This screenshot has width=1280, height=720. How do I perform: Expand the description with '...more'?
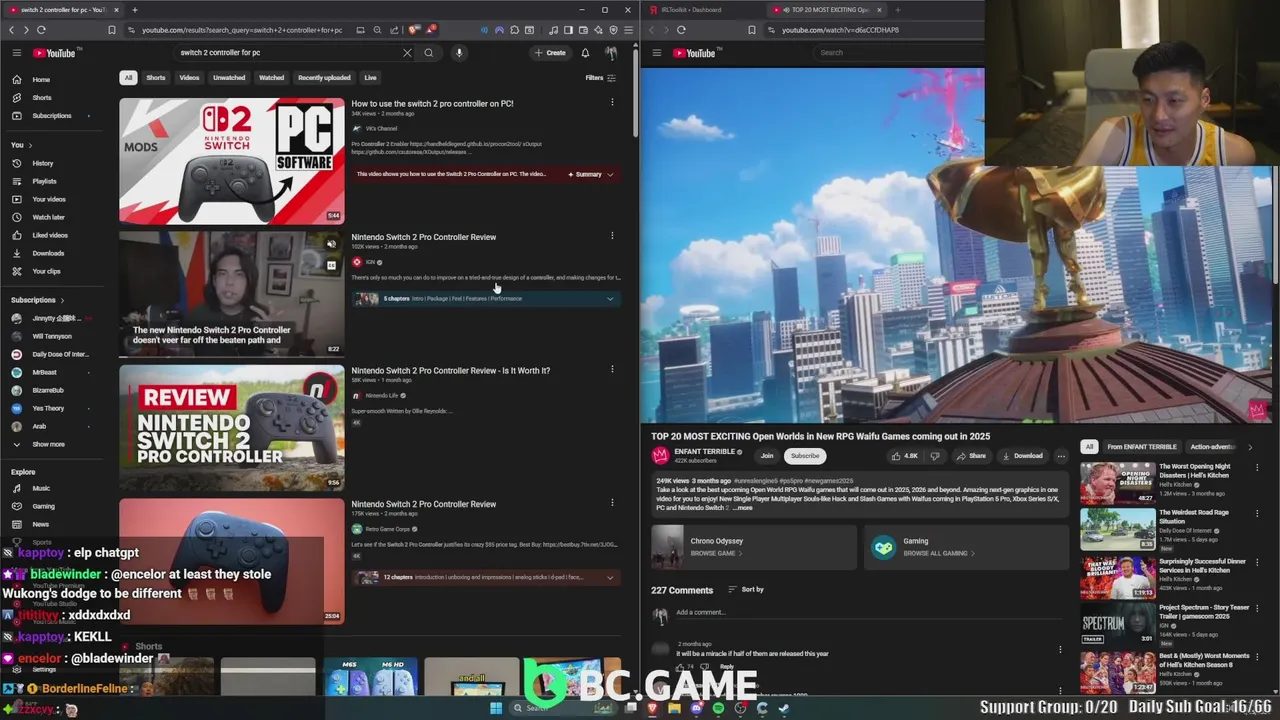coord(743,508)
